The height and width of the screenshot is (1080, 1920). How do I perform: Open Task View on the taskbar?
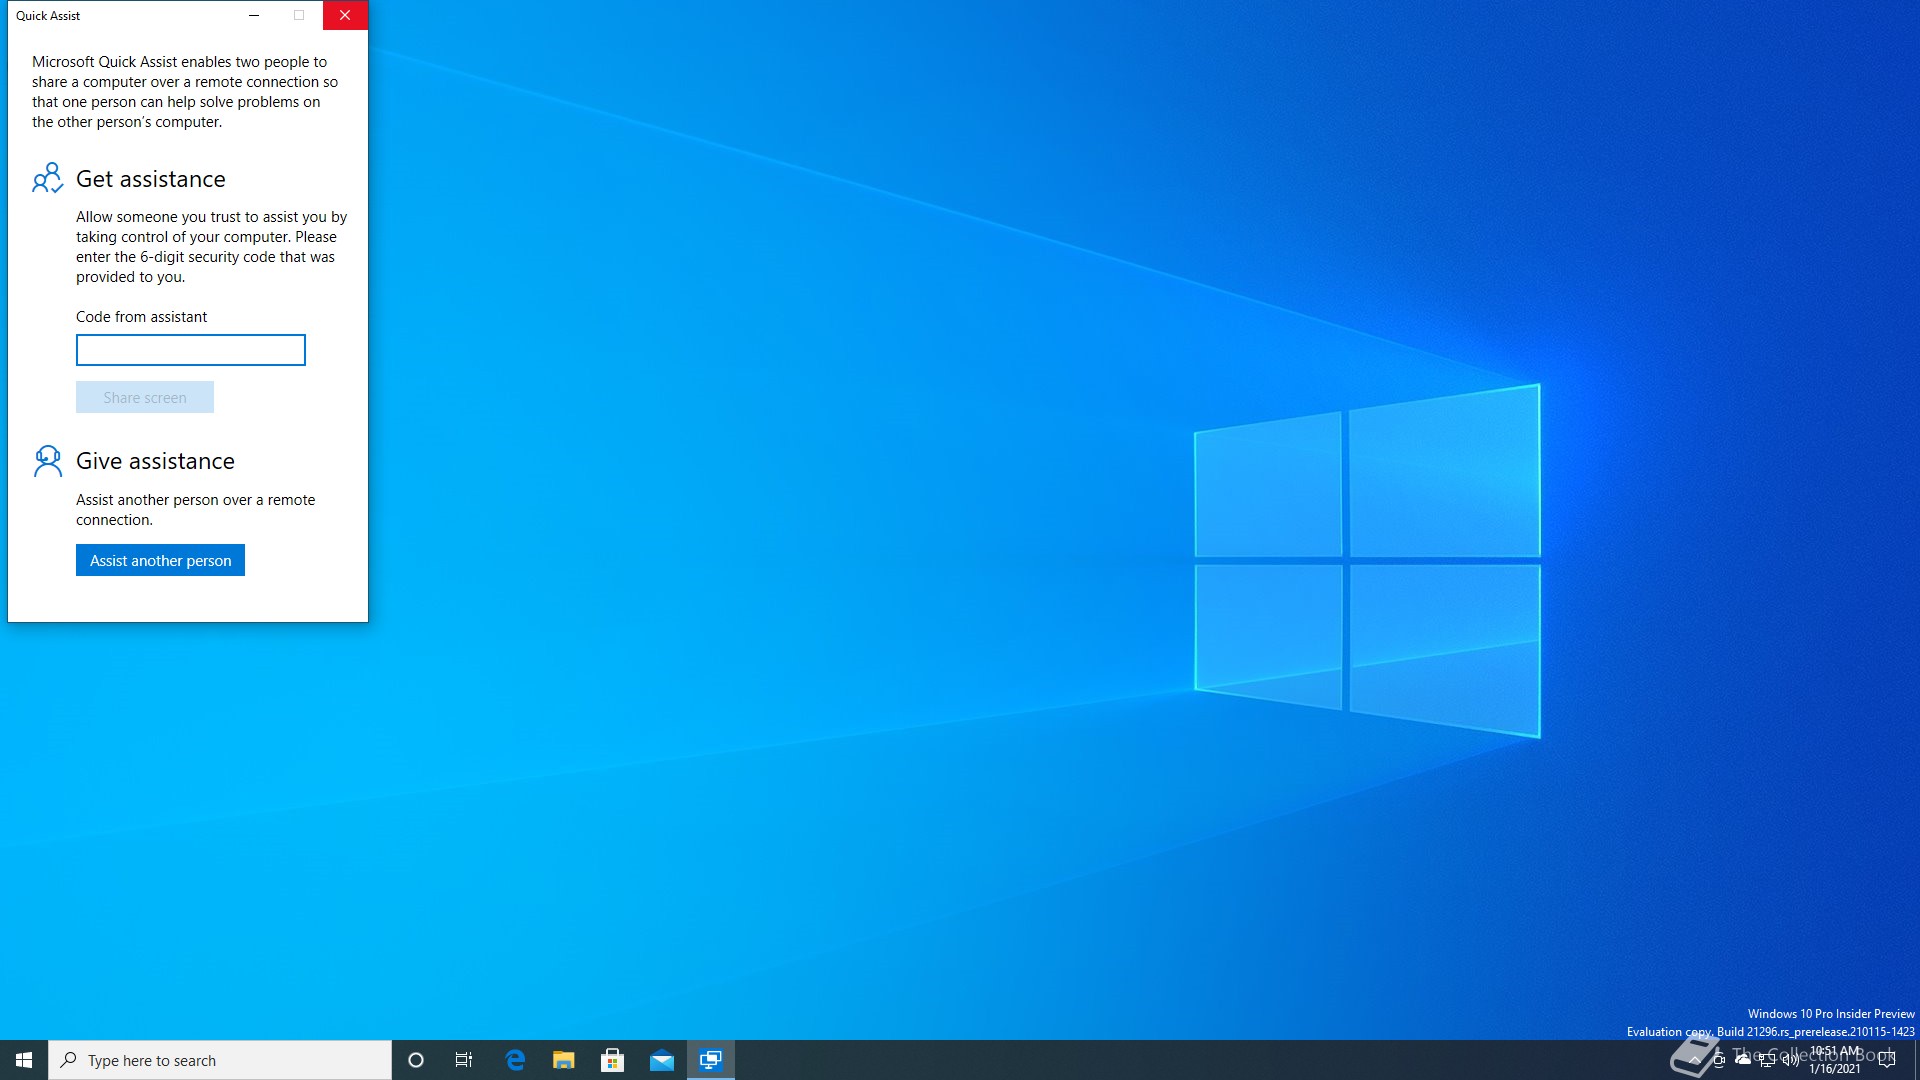click(x=464, y=1060)
